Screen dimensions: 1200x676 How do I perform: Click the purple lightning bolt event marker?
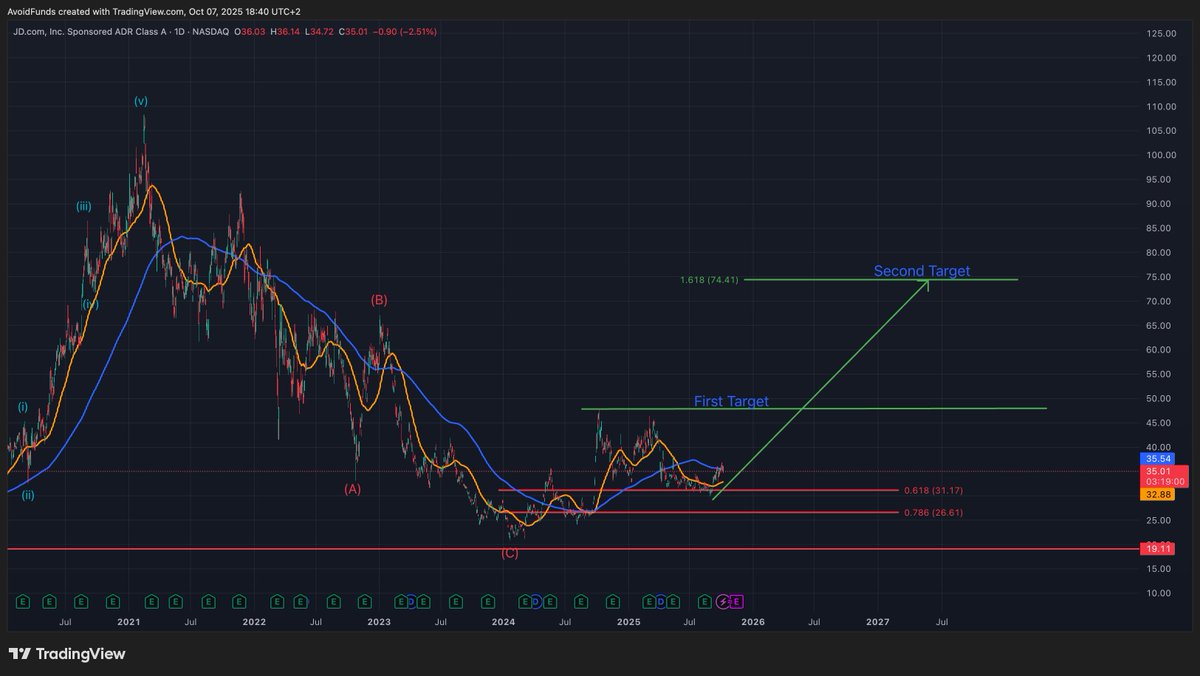pos(723,602)
